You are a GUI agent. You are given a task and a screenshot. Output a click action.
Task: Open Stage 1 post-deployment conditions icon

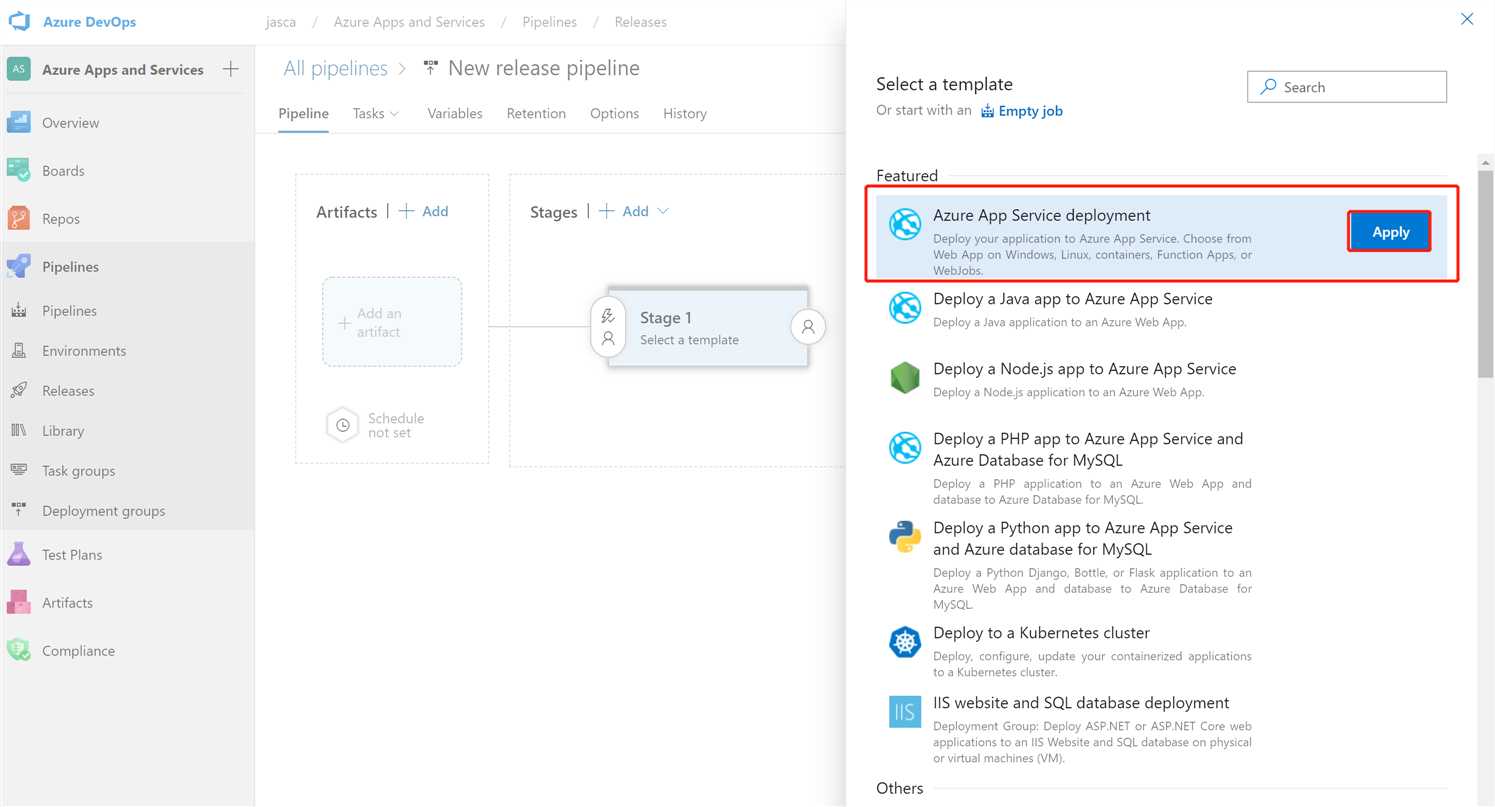(808, 327)
